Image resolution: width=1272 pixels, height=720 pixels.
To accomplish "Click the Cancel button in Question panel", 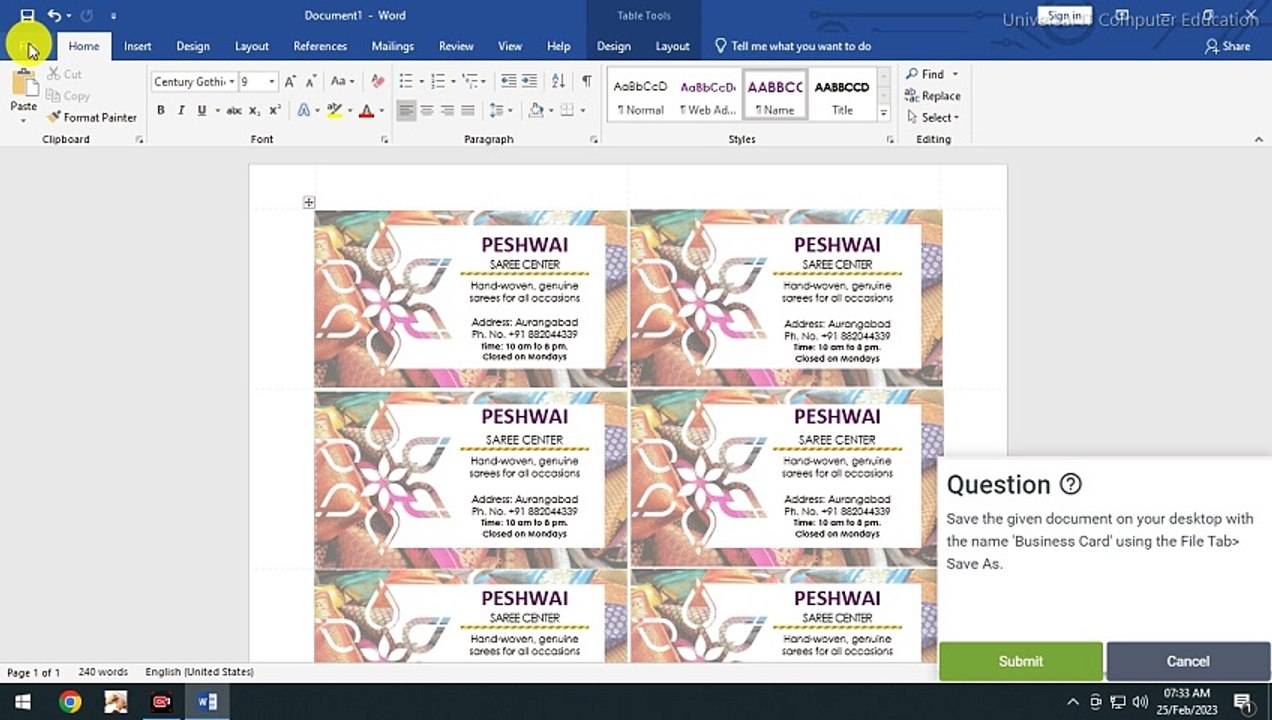I will click(1187, 661).
